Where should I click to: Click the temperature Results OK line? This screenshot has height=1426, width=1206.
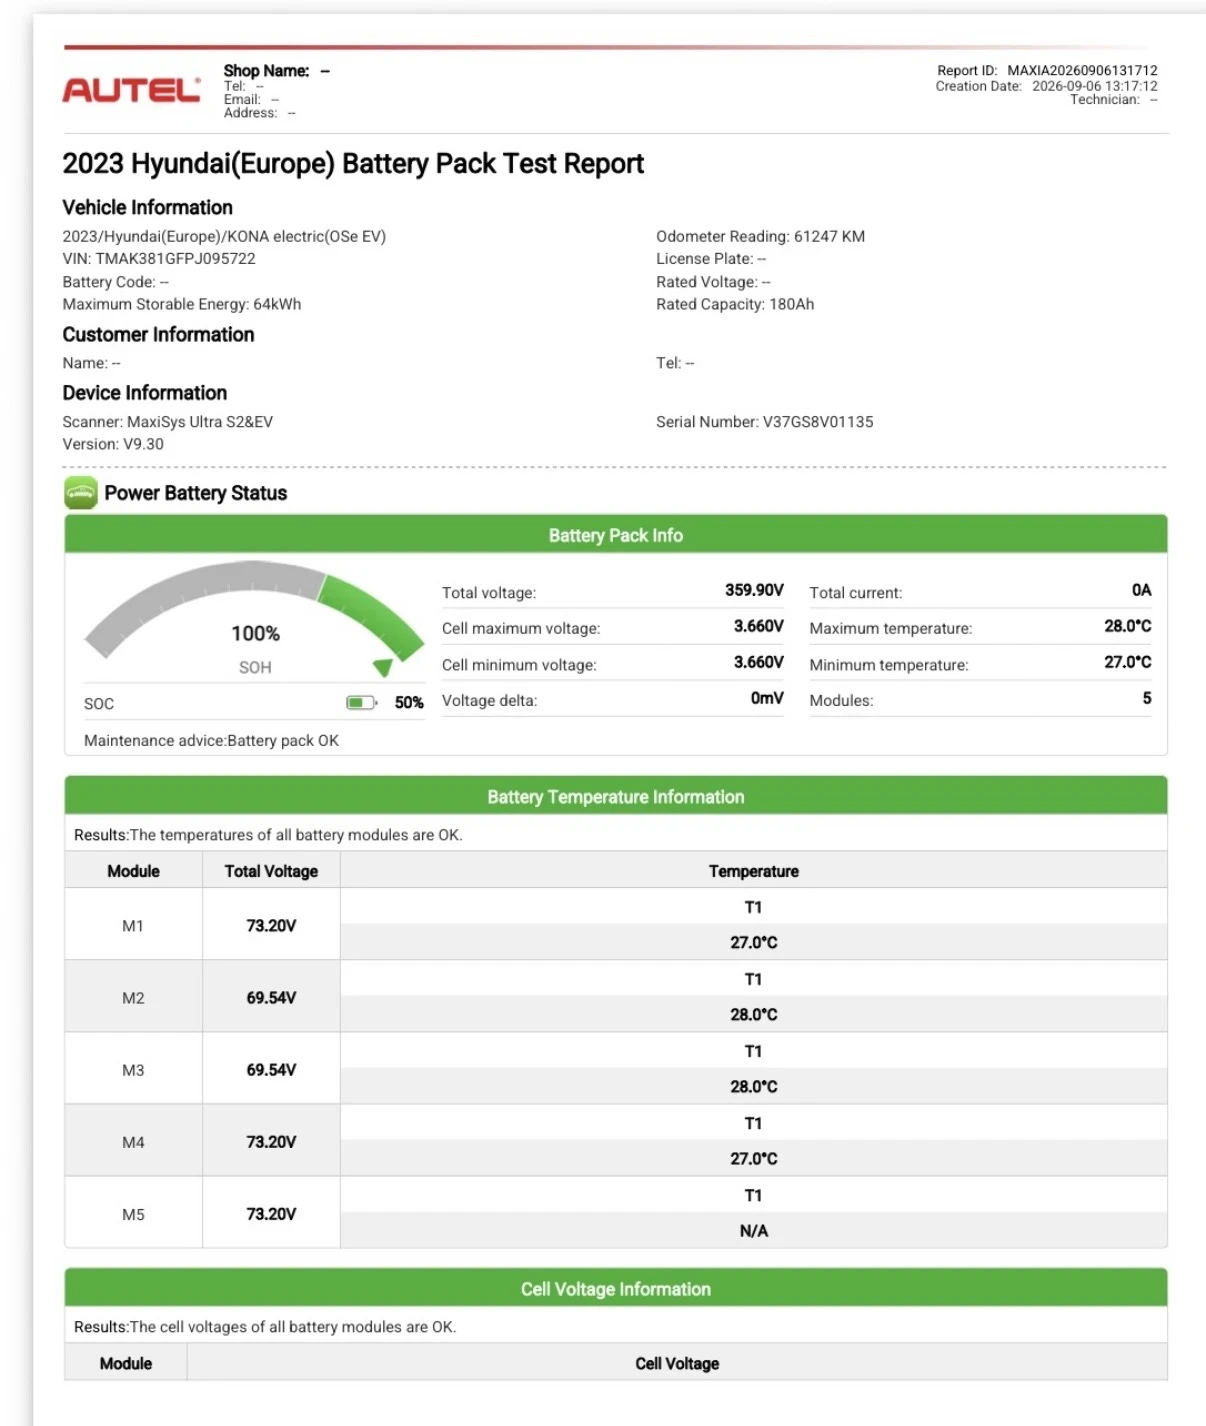click(x=268, y=835)
